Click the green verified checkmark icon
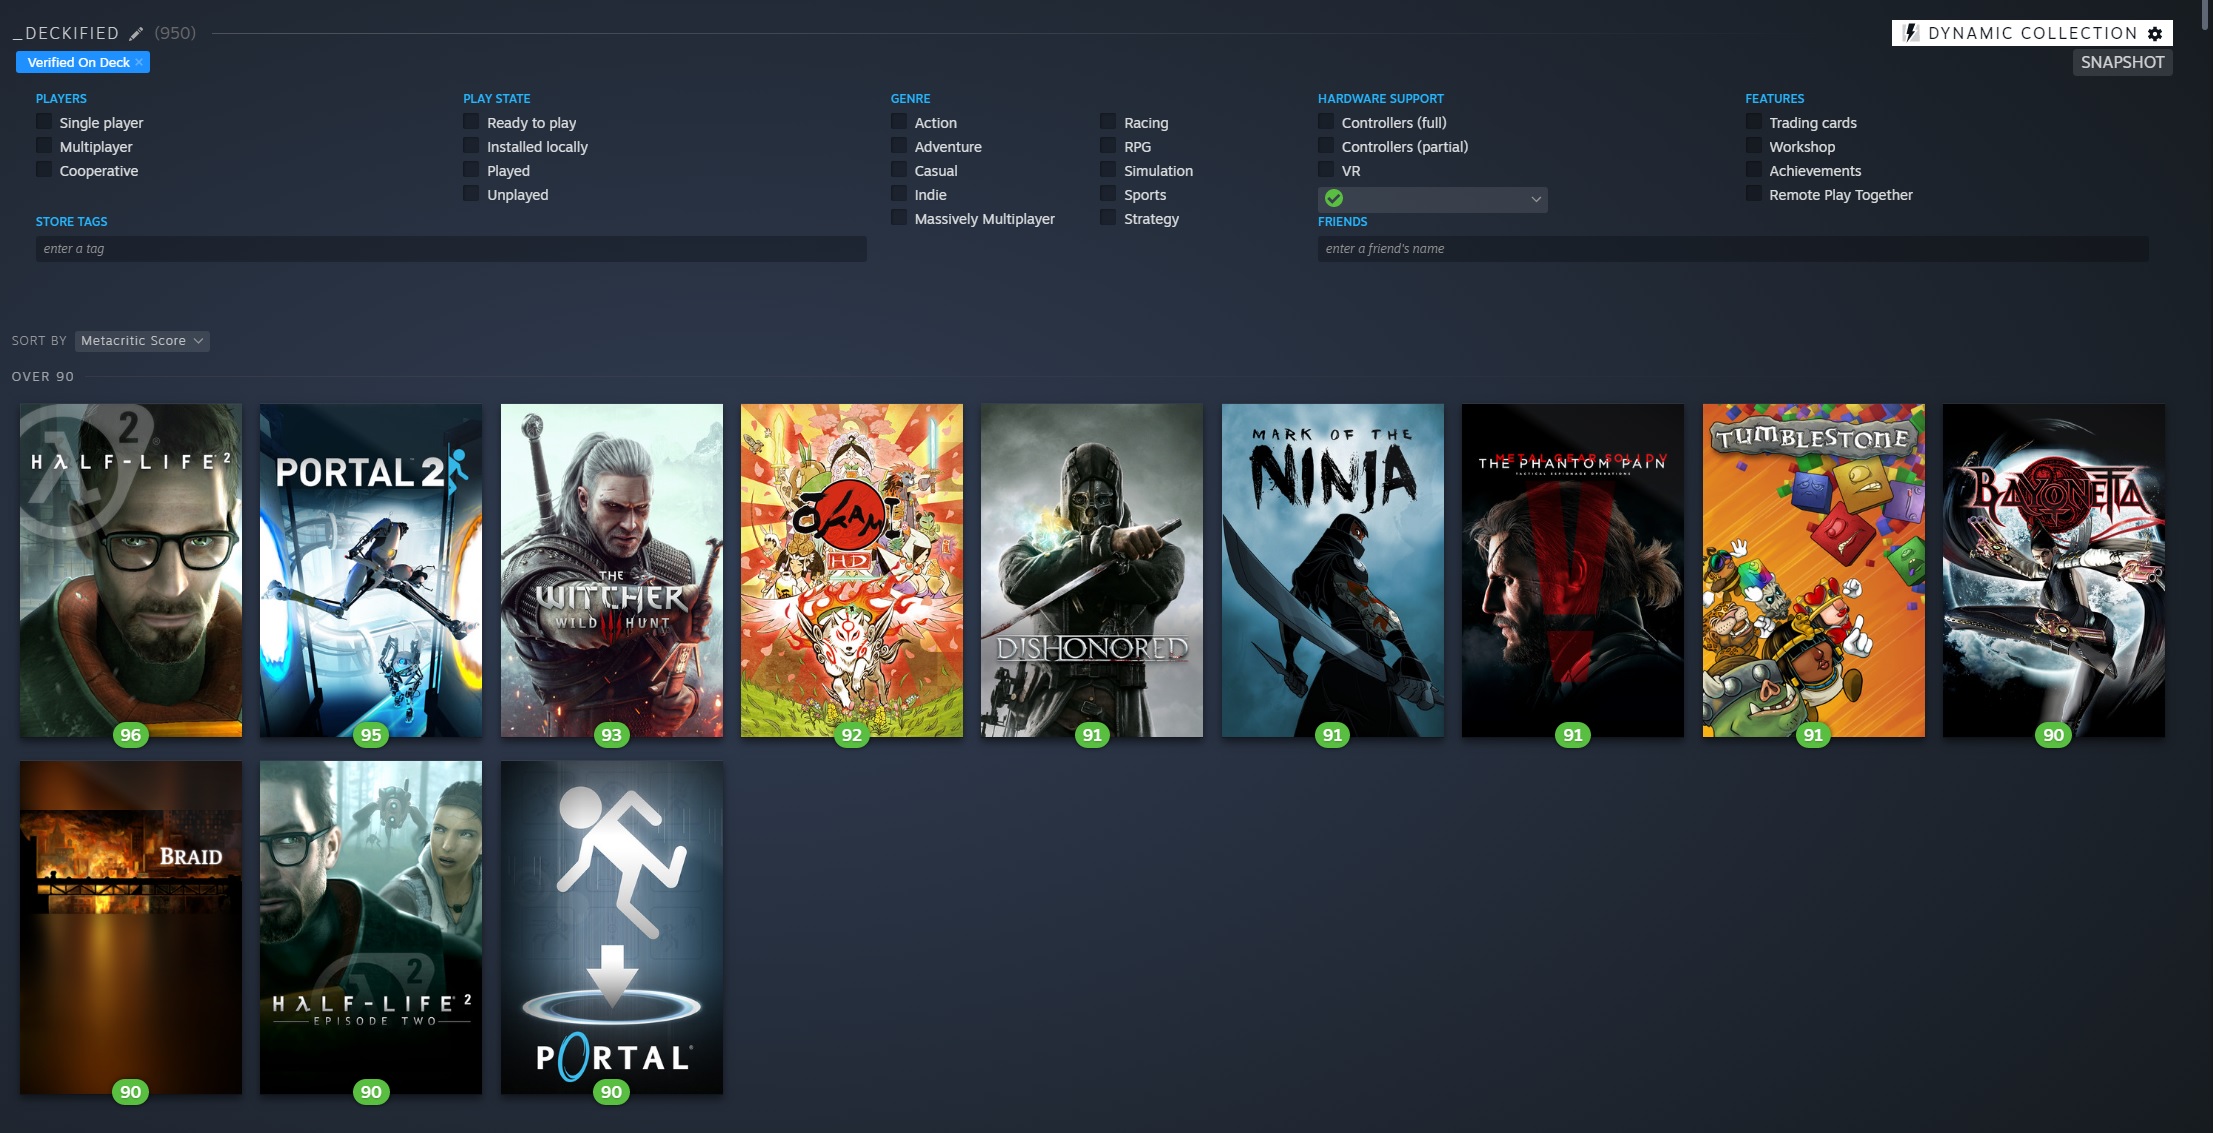The width and height of the screenshot is (2213, 1133). tap(1334, 198)
